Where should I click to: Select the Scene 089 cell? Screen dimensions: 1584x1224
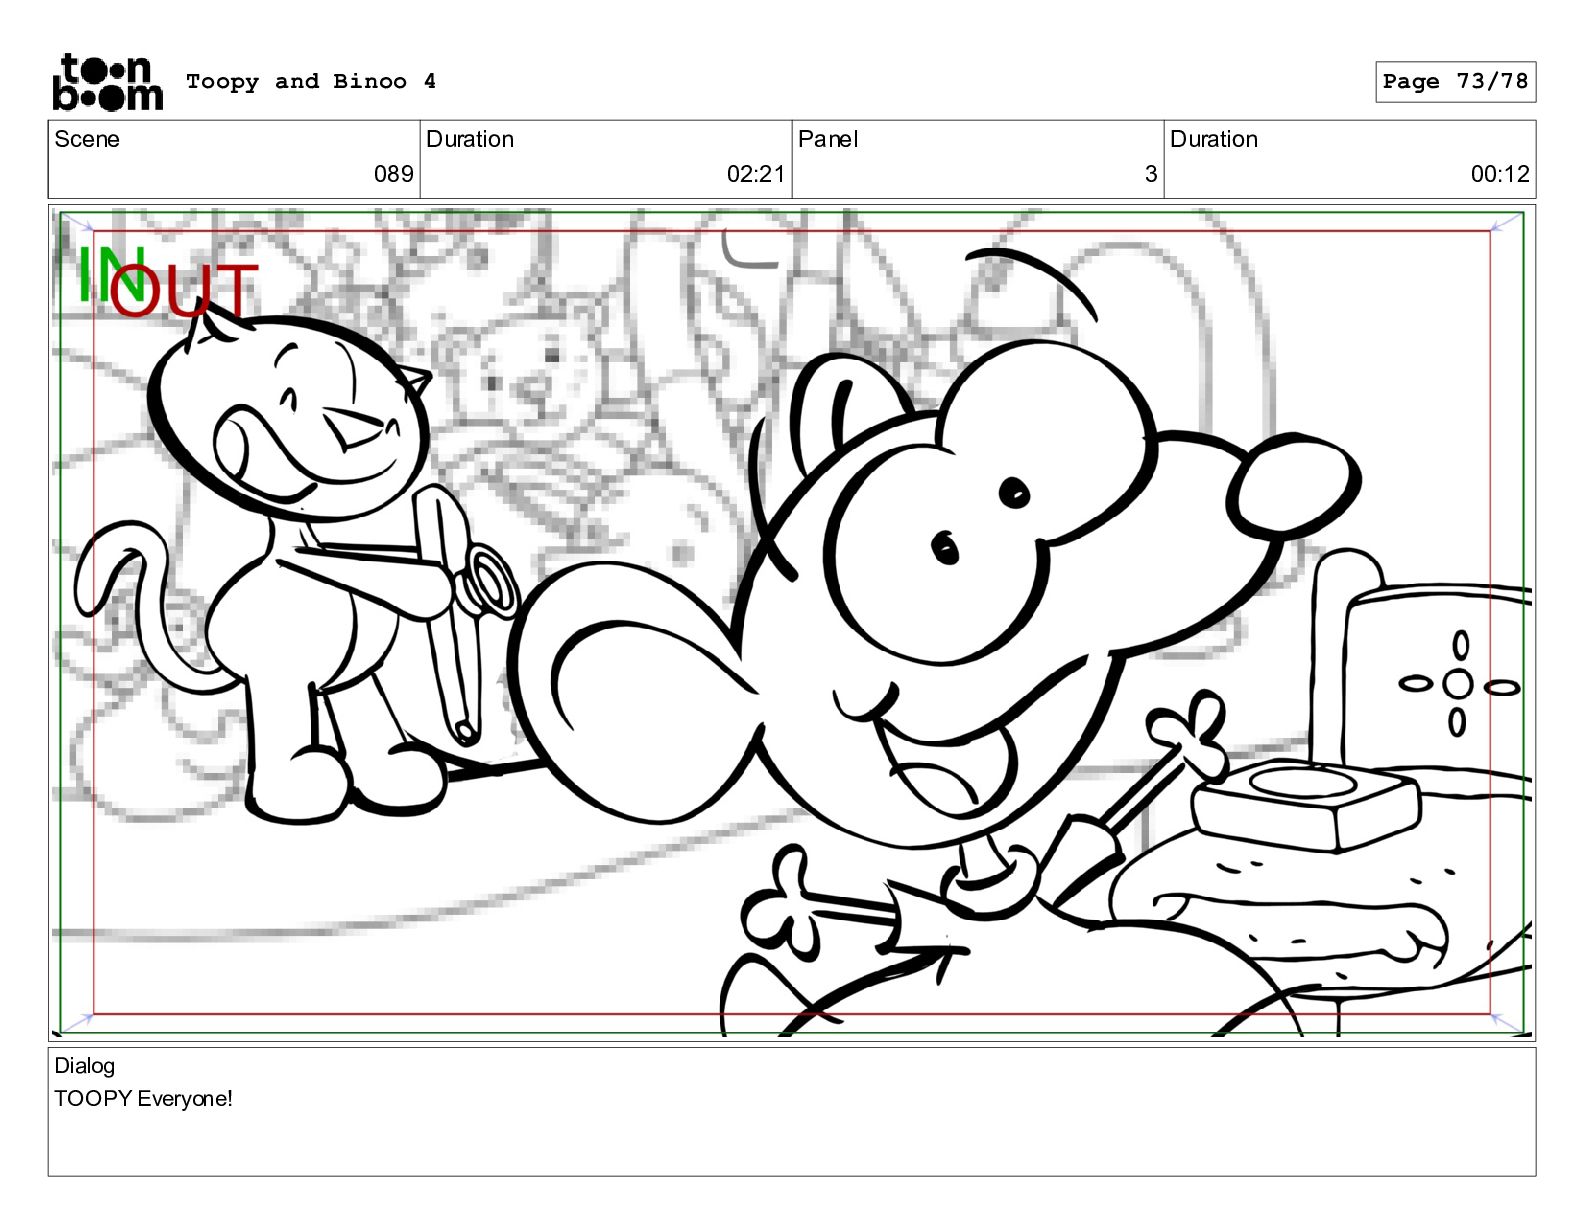[x=234, y=158]
